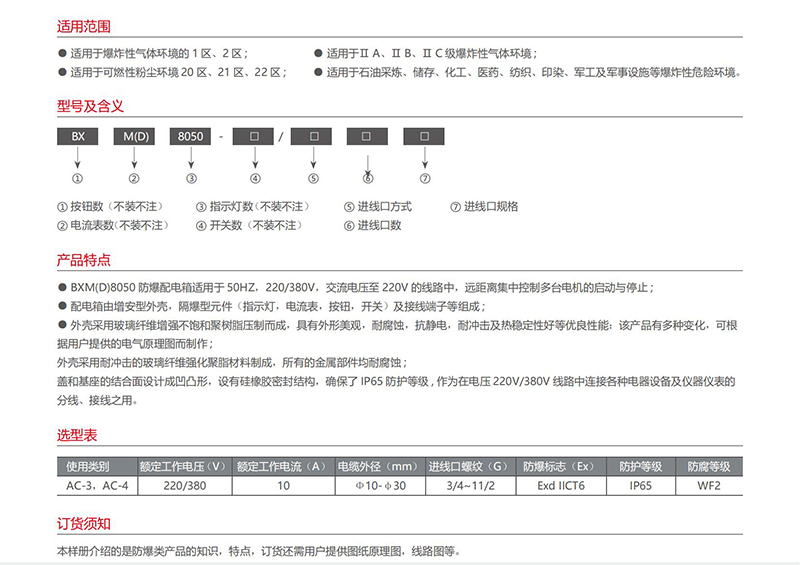Click the circled ⑤ marker in the arrow row
The height and width of the screenshot is (565, 800).
pos(312,179)
